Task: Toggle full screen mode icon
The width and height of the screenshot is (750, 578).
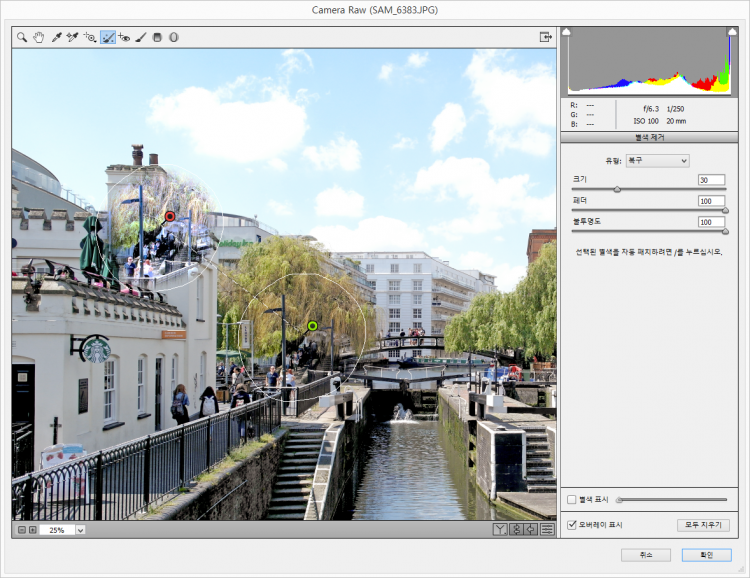Action: click(546, 37)
